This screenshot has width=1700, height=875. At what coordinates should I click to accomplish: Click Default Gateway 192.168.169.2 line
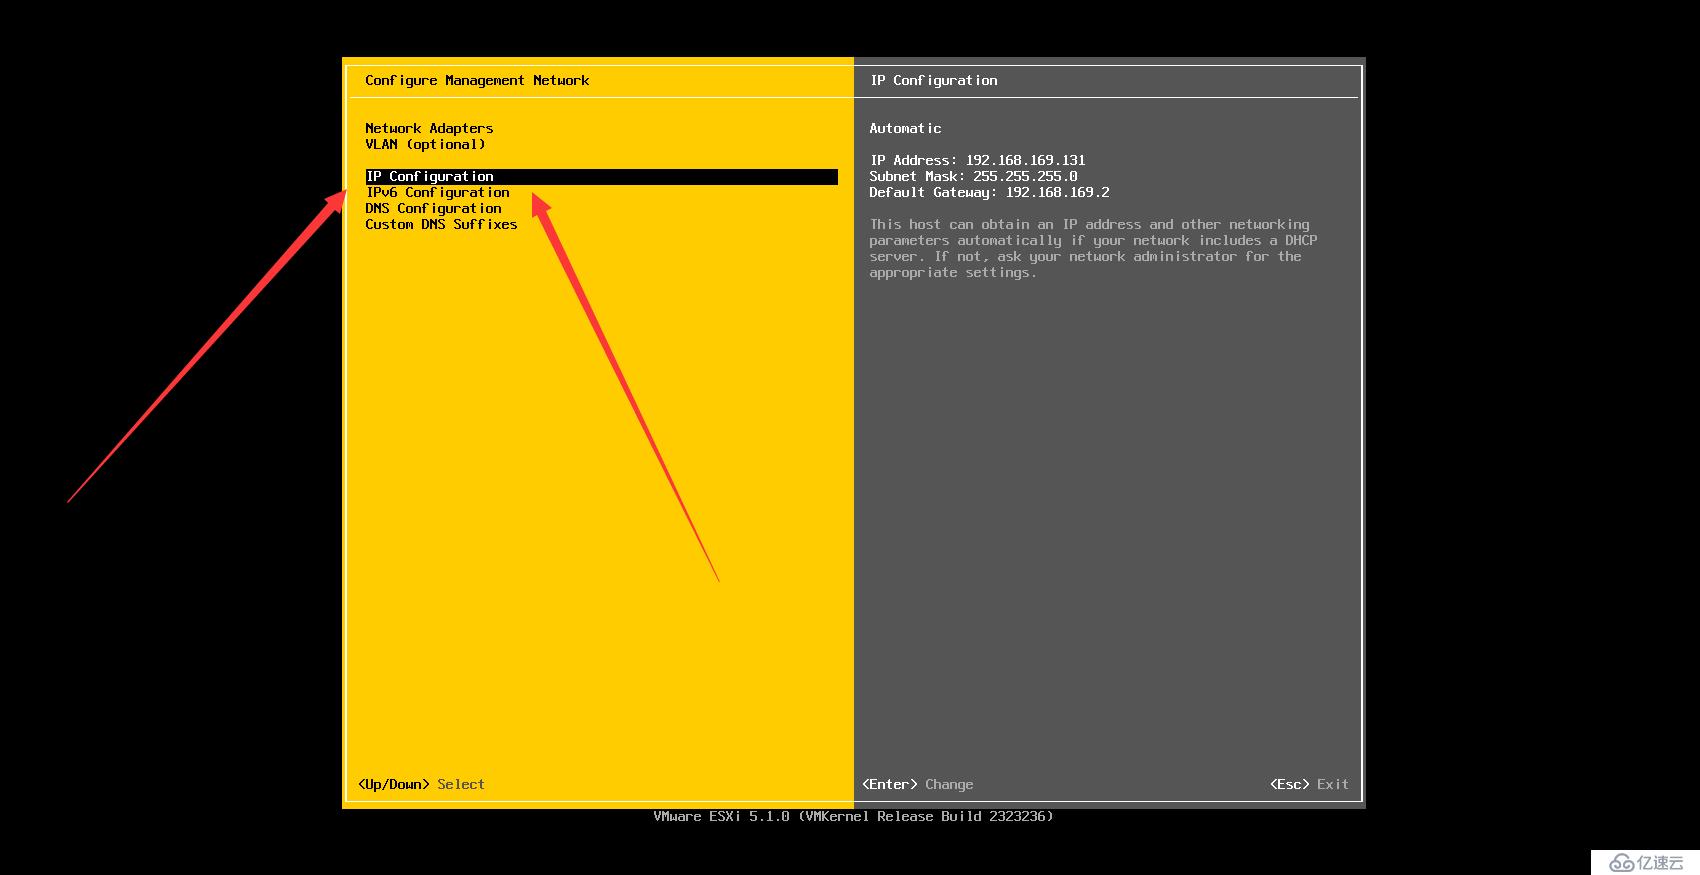989,192
